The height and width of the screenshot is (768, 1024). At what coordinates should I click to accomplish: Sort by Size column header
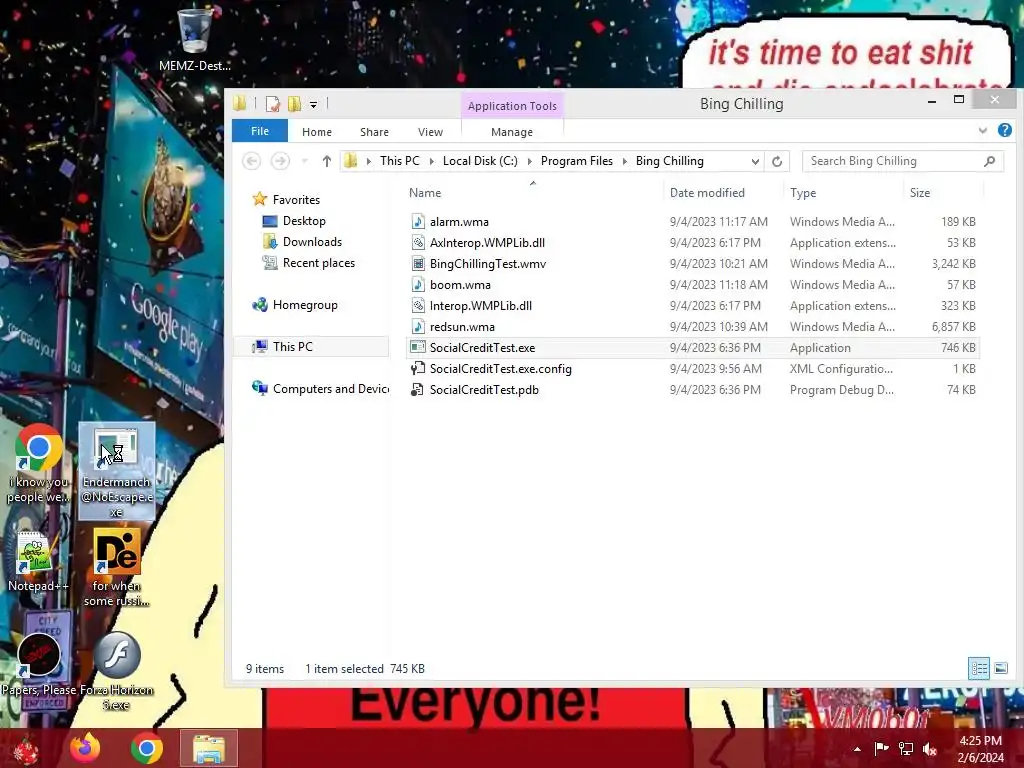pyautogui.click(x=920, y=193)
